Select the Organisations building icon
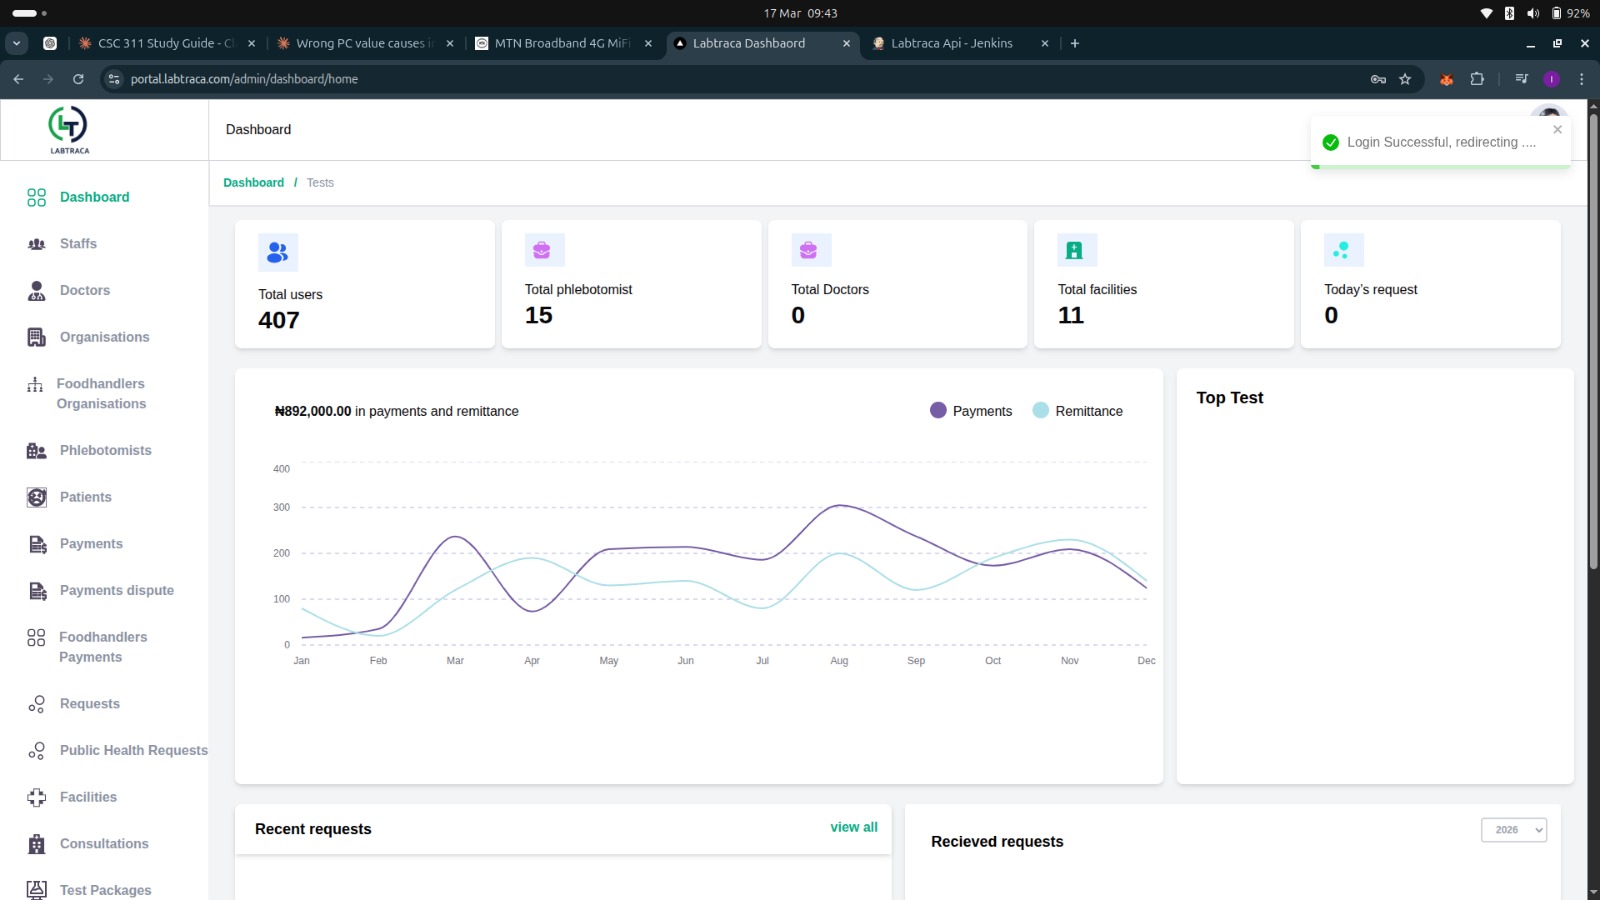Screen dimensions: 1600x900 point(37,337)
